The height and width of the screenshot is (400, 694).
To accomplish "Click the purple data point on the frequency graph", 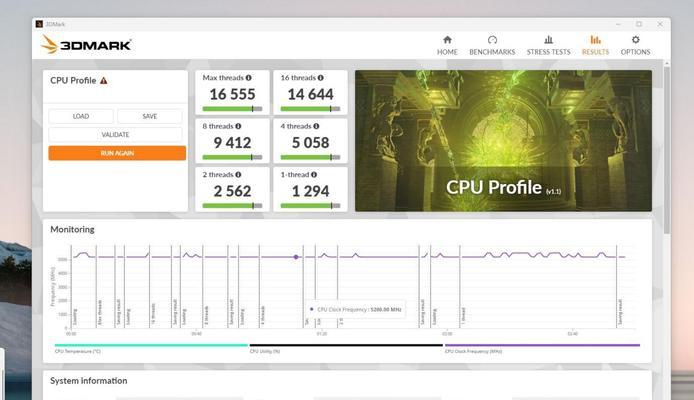I will coord(296,257).
